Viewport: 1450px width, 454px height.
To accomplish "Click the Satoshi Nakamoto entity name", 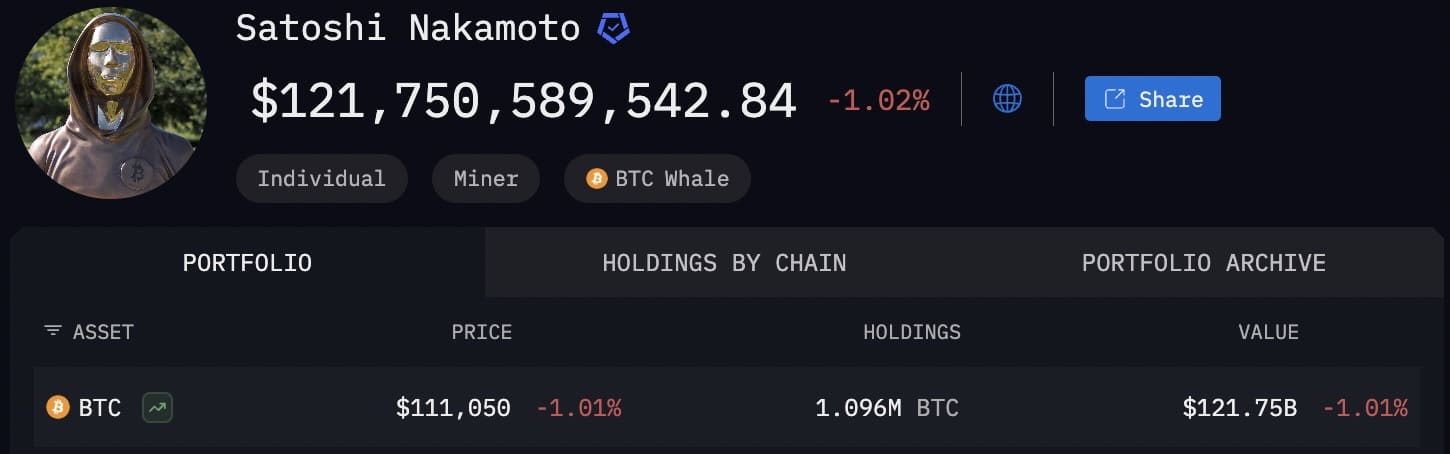I will click(x=408, y=28).
